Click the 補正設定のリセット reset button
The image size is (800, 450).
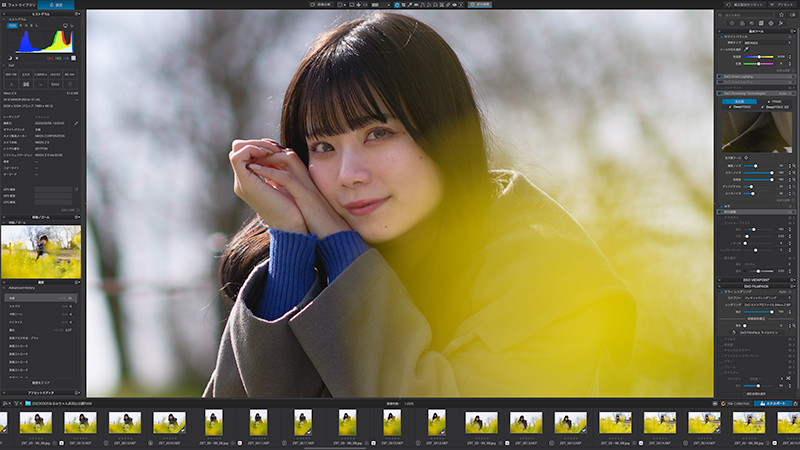744,5
